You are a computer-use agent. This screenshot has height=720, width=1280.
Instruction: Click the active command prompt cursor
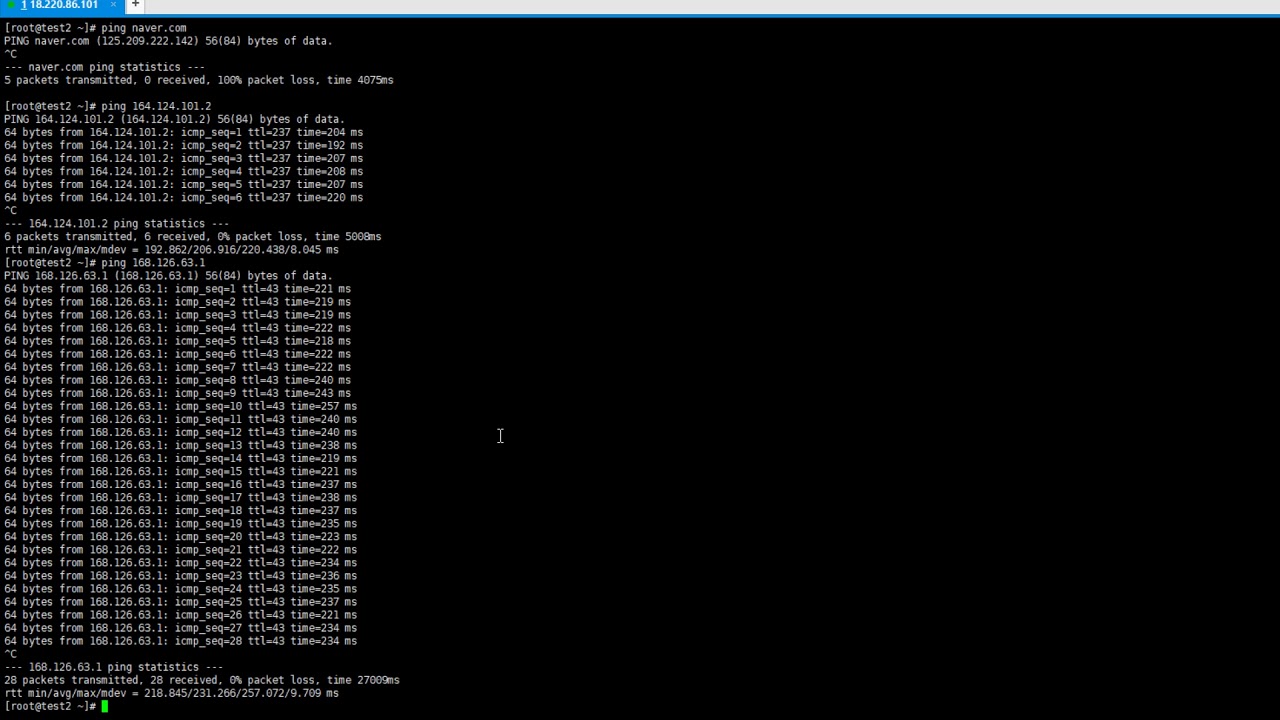pyautogui.click(x=104, y=706)
